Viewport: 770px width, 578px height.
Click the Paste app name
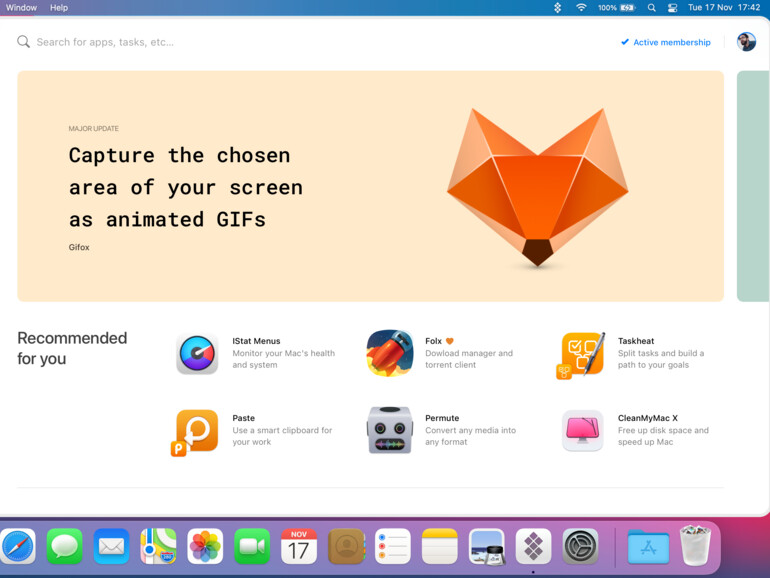pos(244,418)
